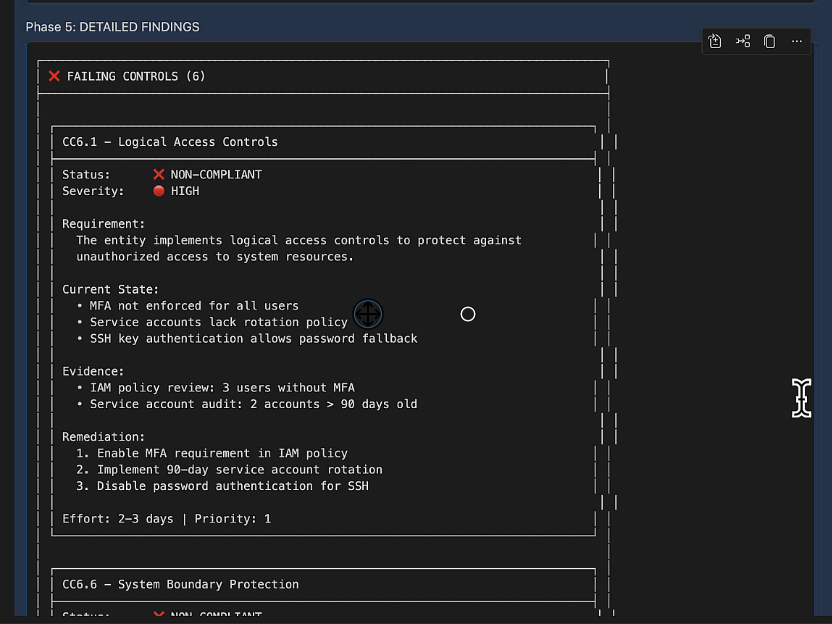832x624 pixels.
Task: Open the more actions ellipsis menu
Action: point(797,41)
